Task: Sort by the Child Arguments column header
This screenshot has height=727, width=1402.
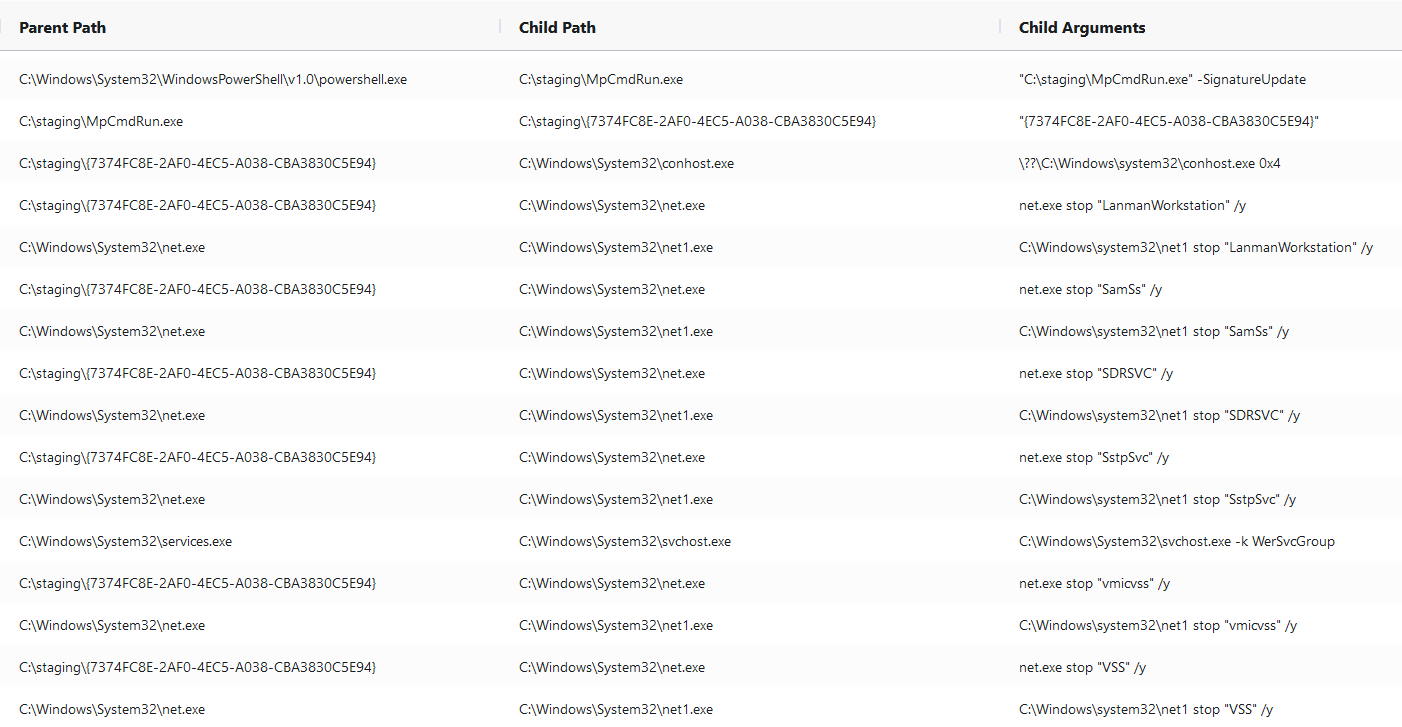Action: 1082,28
